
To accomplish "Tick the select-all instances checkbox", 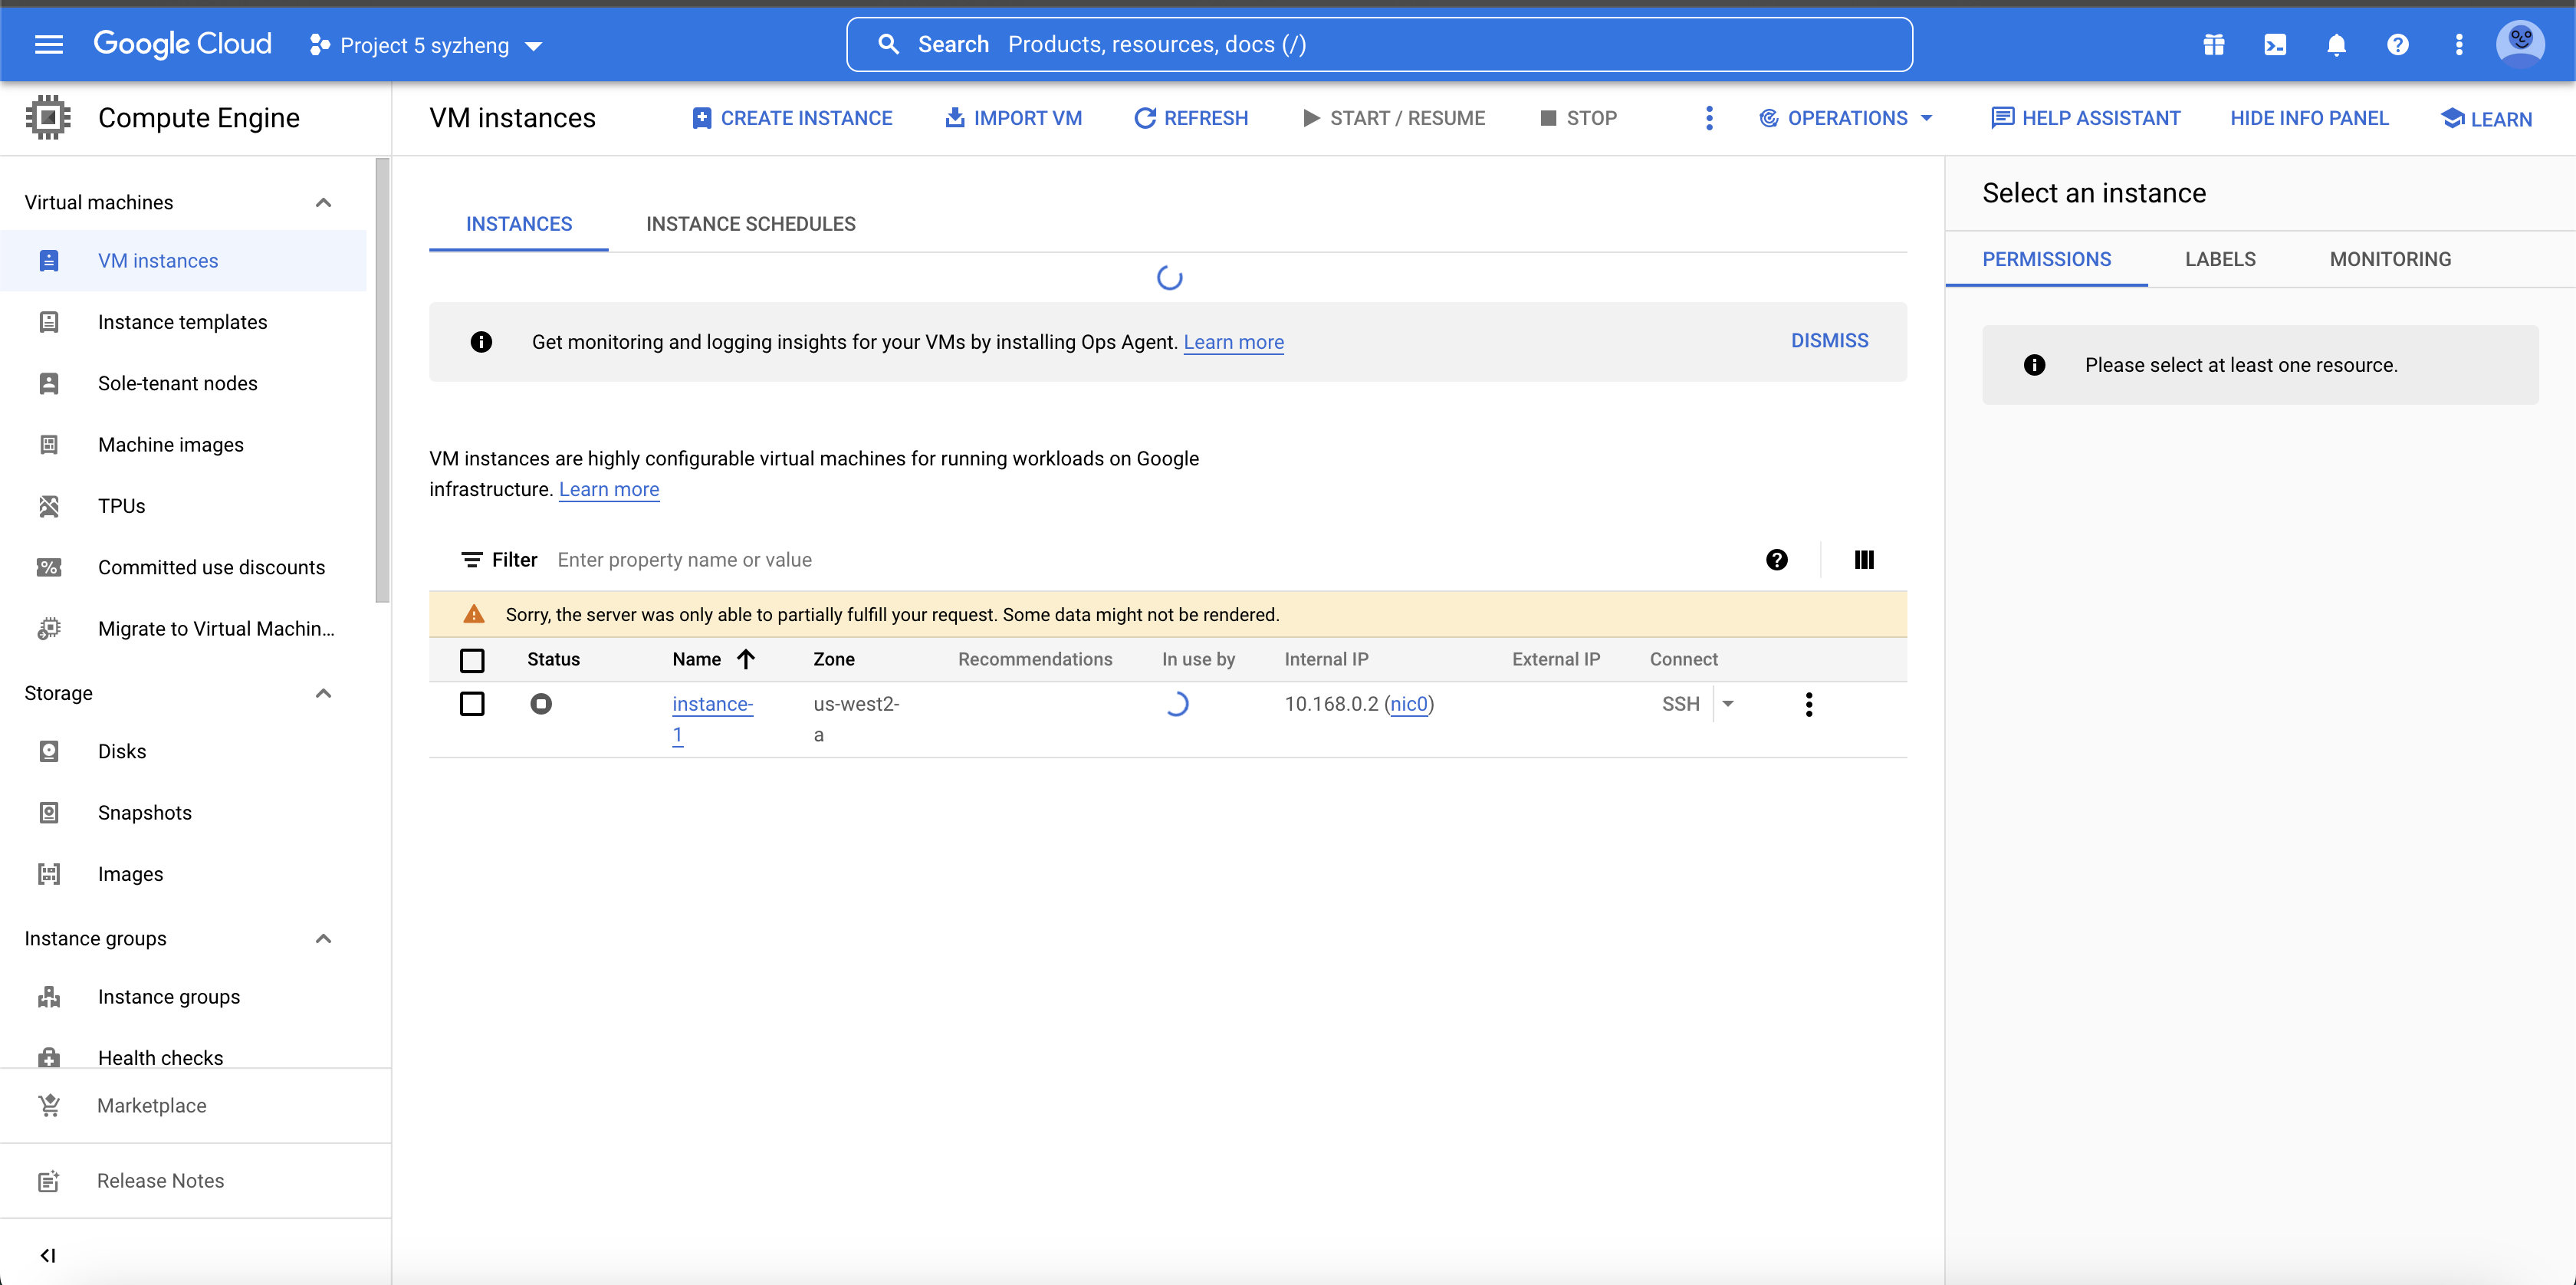I will coord(472,660).
